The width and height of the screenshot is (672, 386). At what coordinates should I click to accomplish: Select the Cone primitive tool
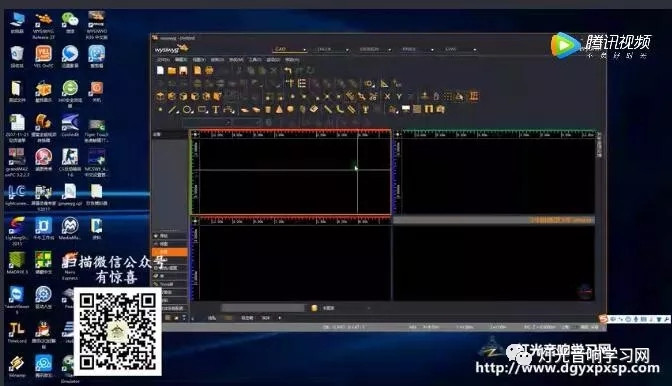pyautogui.click(x=279, y=110)
